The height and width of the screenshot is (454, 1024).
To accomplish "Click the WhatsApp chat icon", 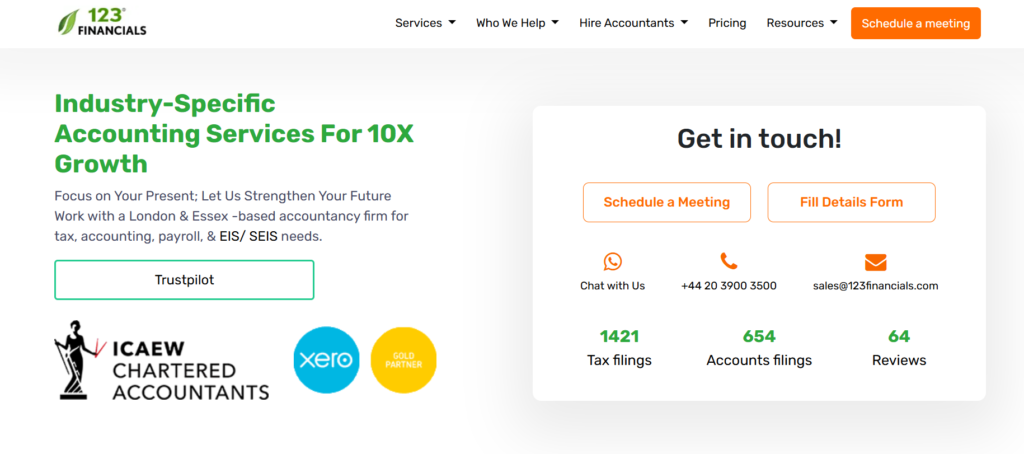I will (x=613, y=262).
